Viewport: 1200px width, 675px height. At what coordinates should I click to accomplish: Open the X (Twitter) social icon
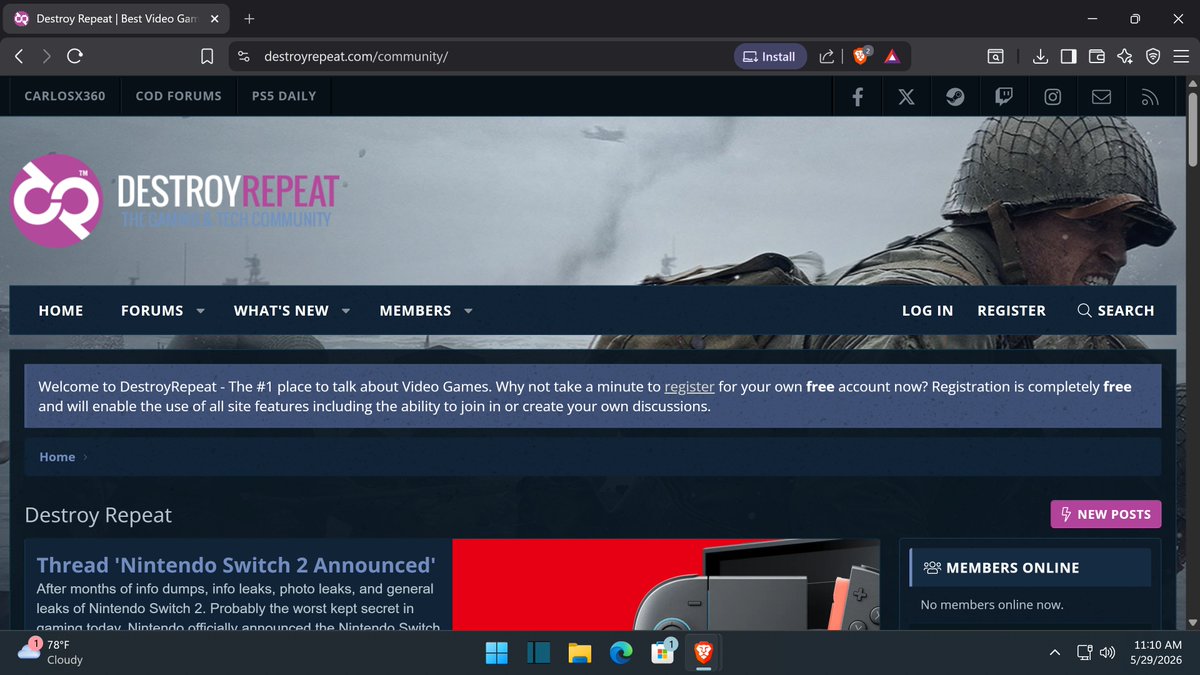pyautogui.click(x=906, y=97)
